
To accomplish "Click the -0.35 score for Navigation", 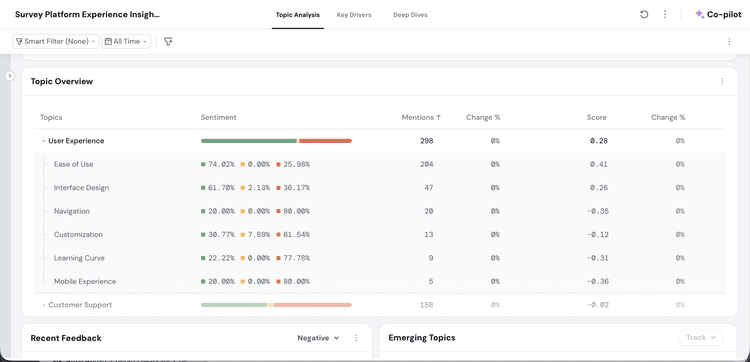I will click(597, 211).
